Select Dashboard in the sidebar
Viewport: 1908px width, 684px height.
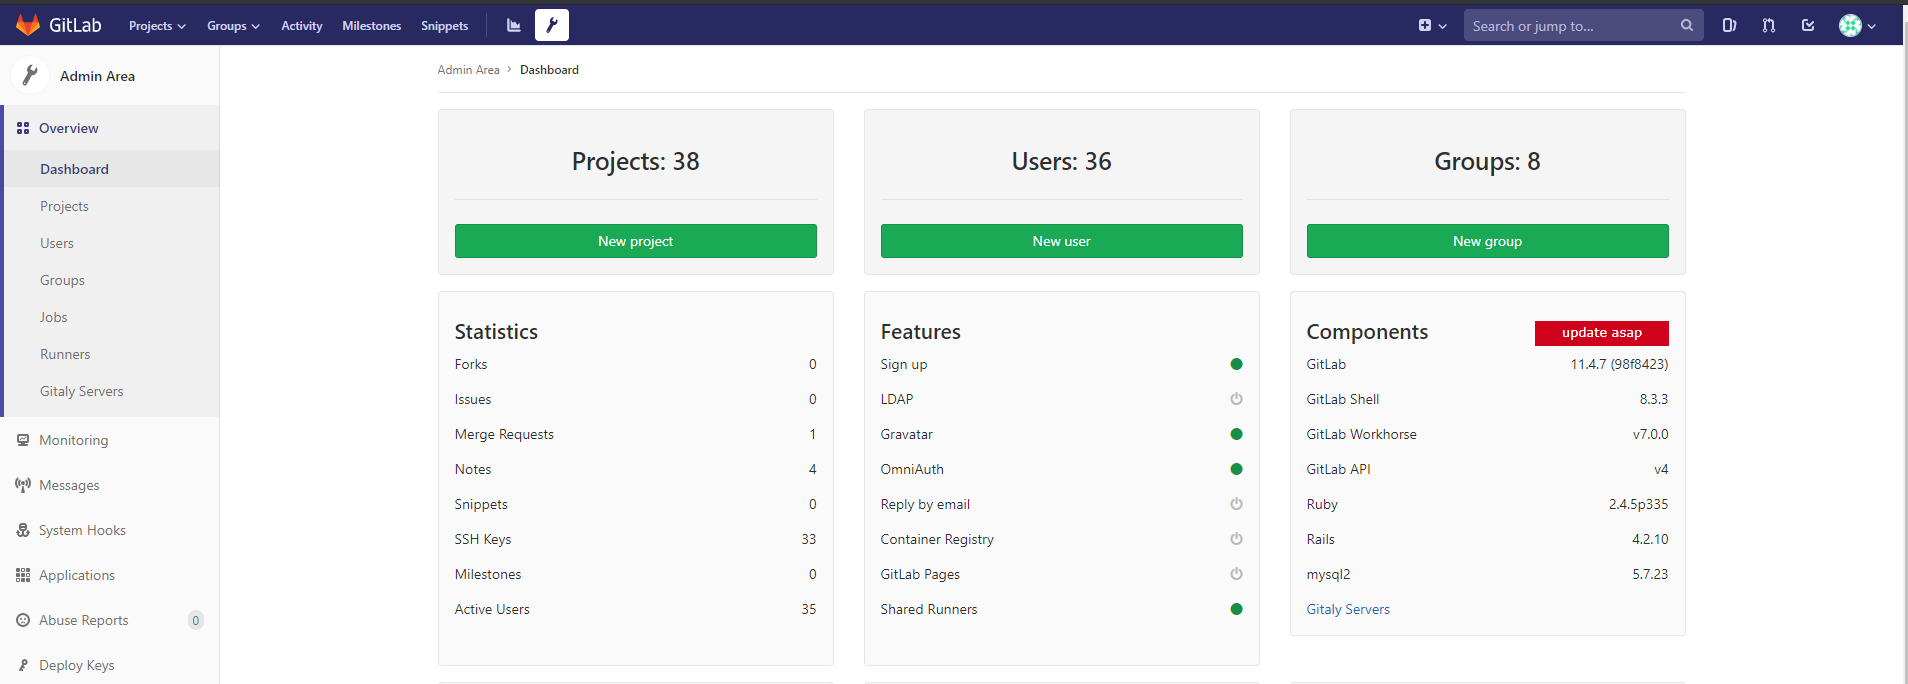click(112, 169)
